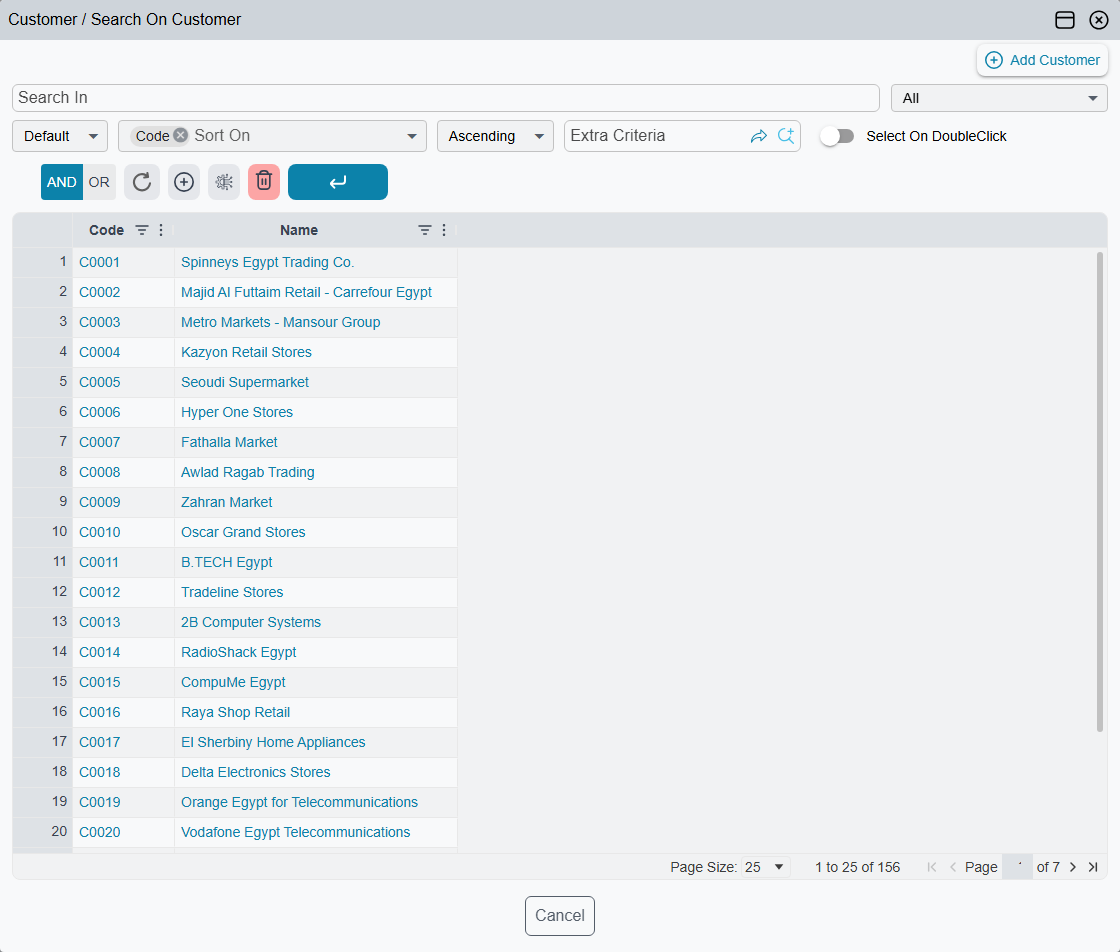The width and height of the screenshot is (1120, 952).
Task: Sort by the Code column header
Action: (106, 230)
